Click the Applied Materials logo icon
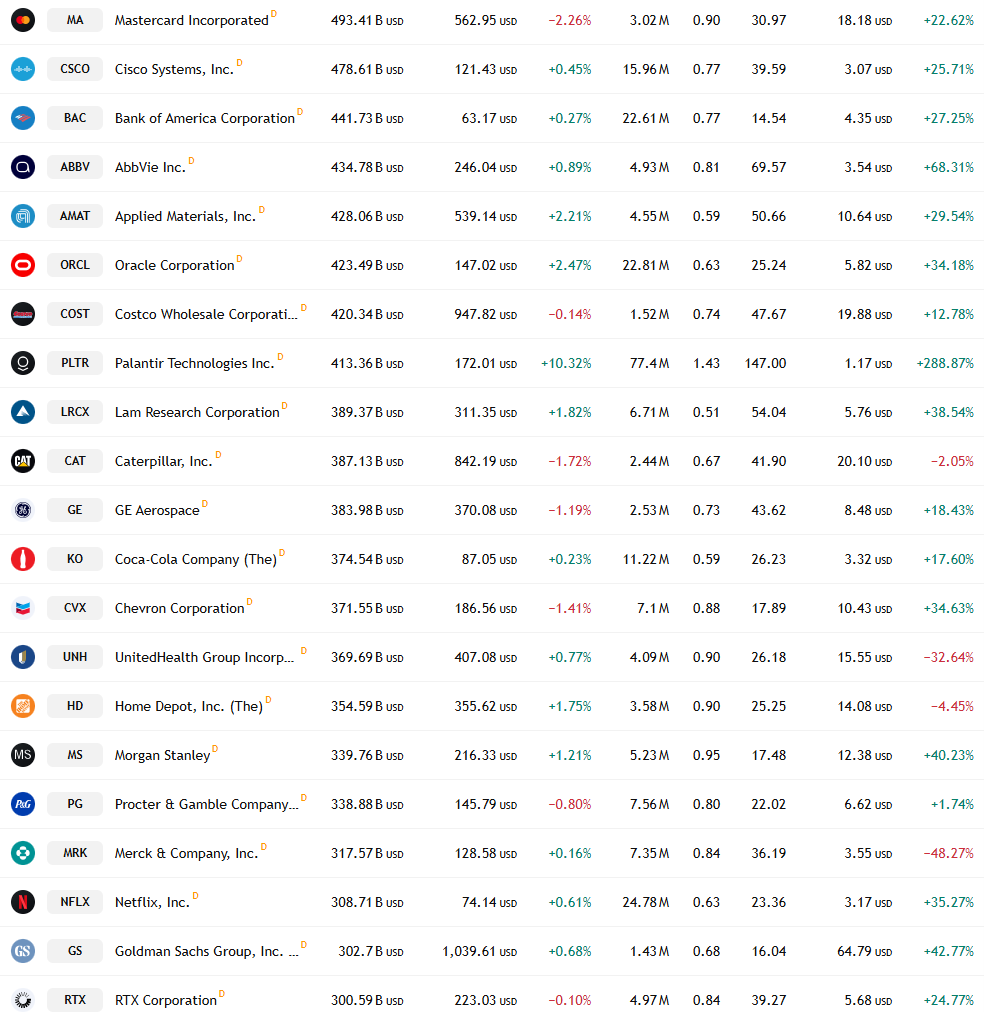 tap(23, 216)
